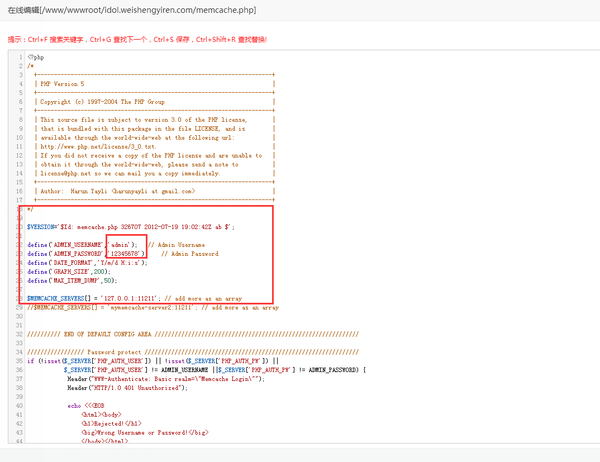Click the '<h1>Rejected!</h1>' line
This screenshot has width=600, height=462.
click(111, 423)
